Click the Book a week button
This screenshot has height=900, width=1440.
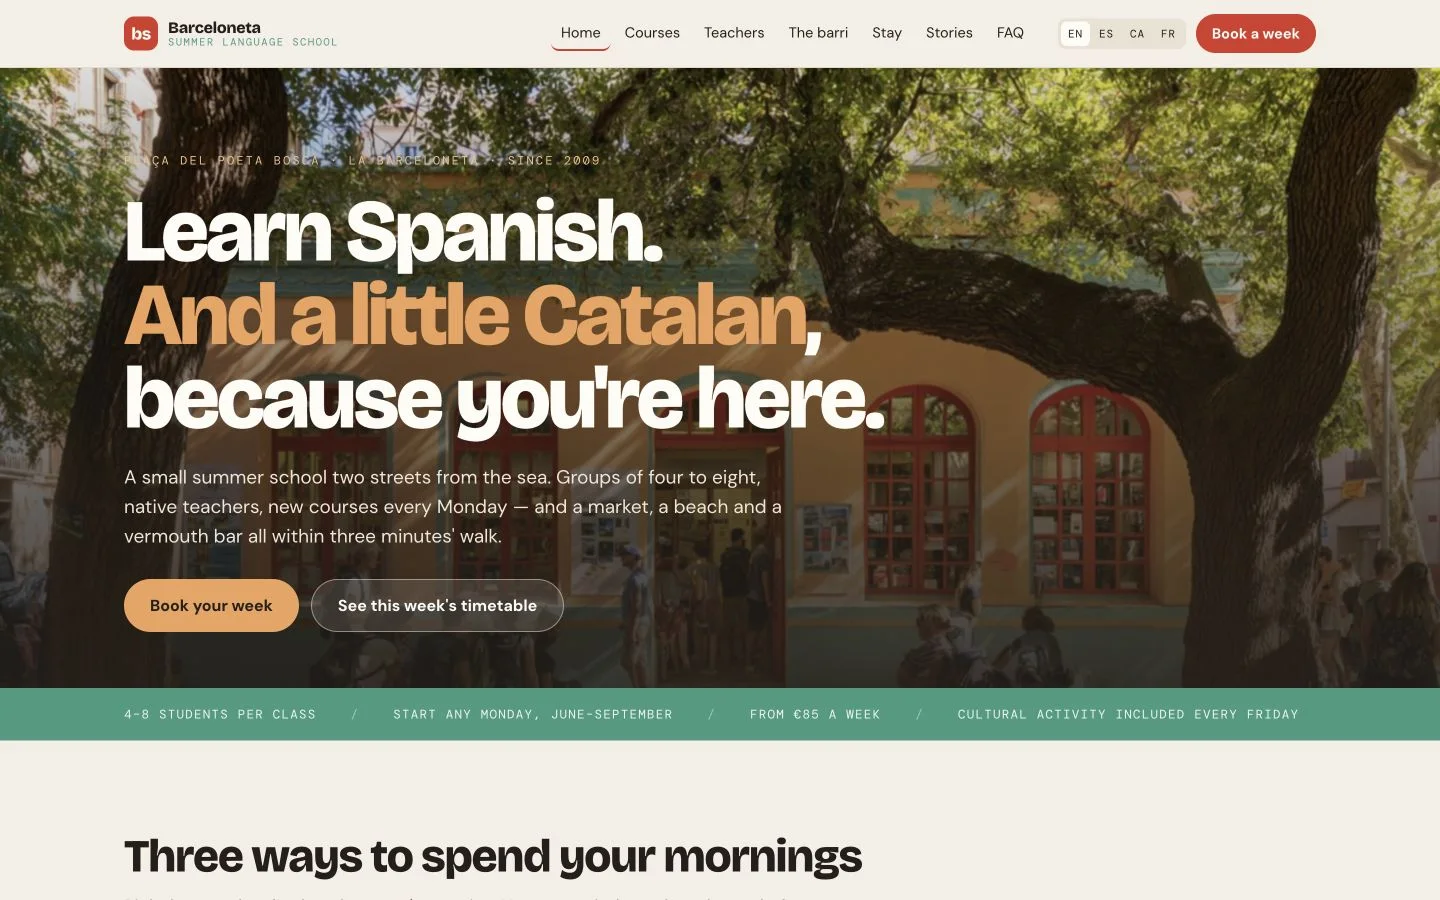(1256, 34)
